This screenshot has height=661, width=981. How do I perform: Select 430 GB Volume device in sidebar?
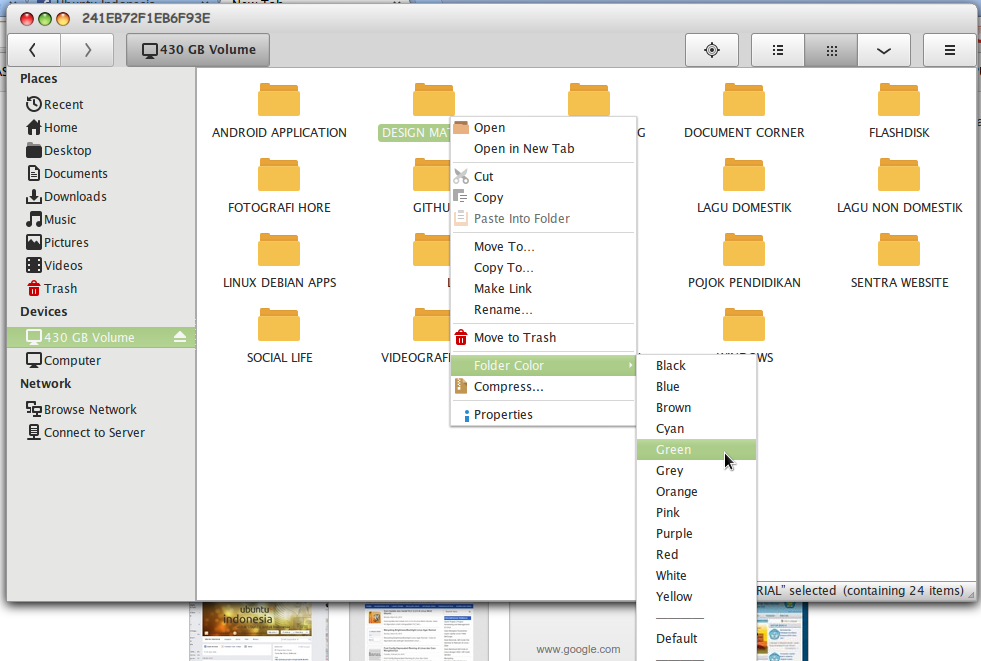(x=101, y=338)
